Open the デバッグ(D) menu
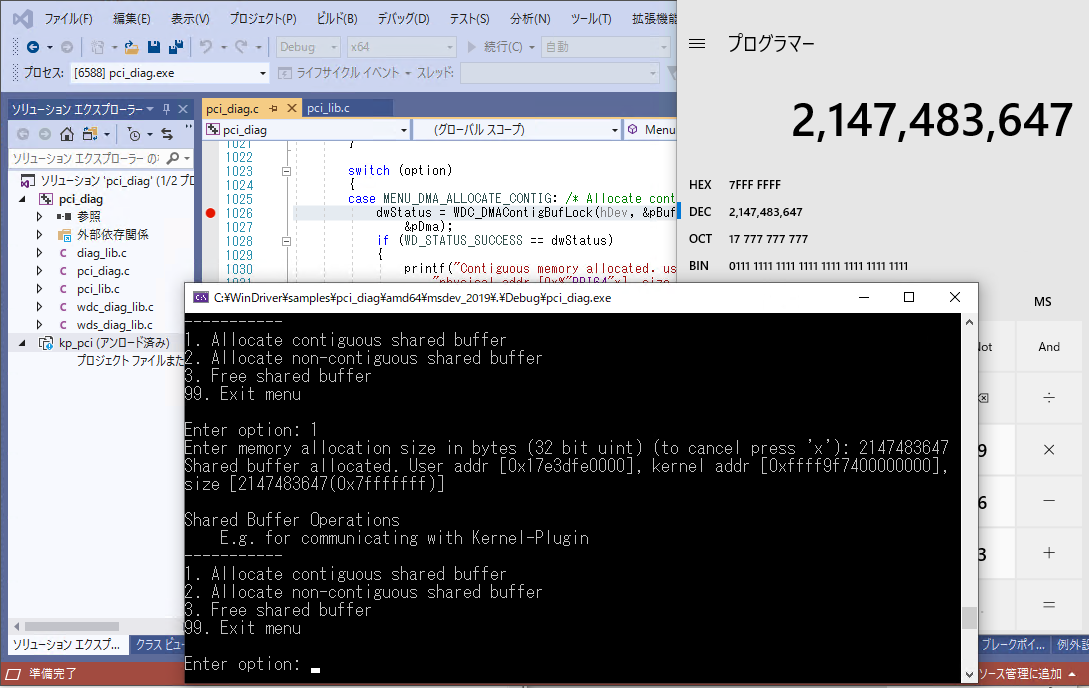Screen dimensions: 1089x688 [x=403, y=19]
